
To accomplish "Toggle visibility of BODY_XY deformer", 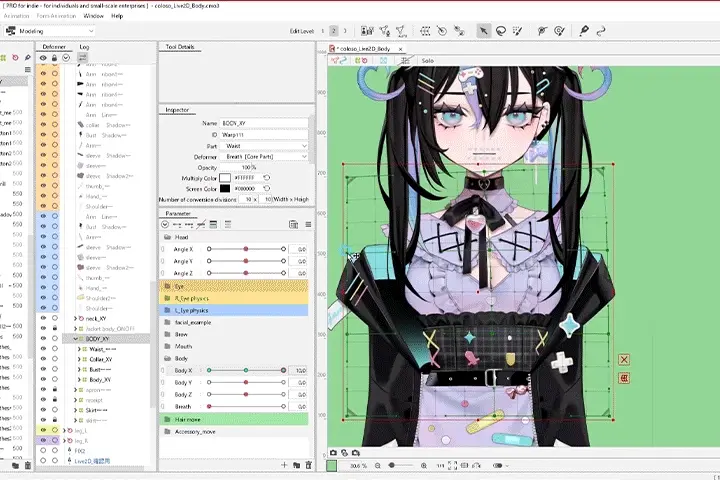I will point(43,339).
